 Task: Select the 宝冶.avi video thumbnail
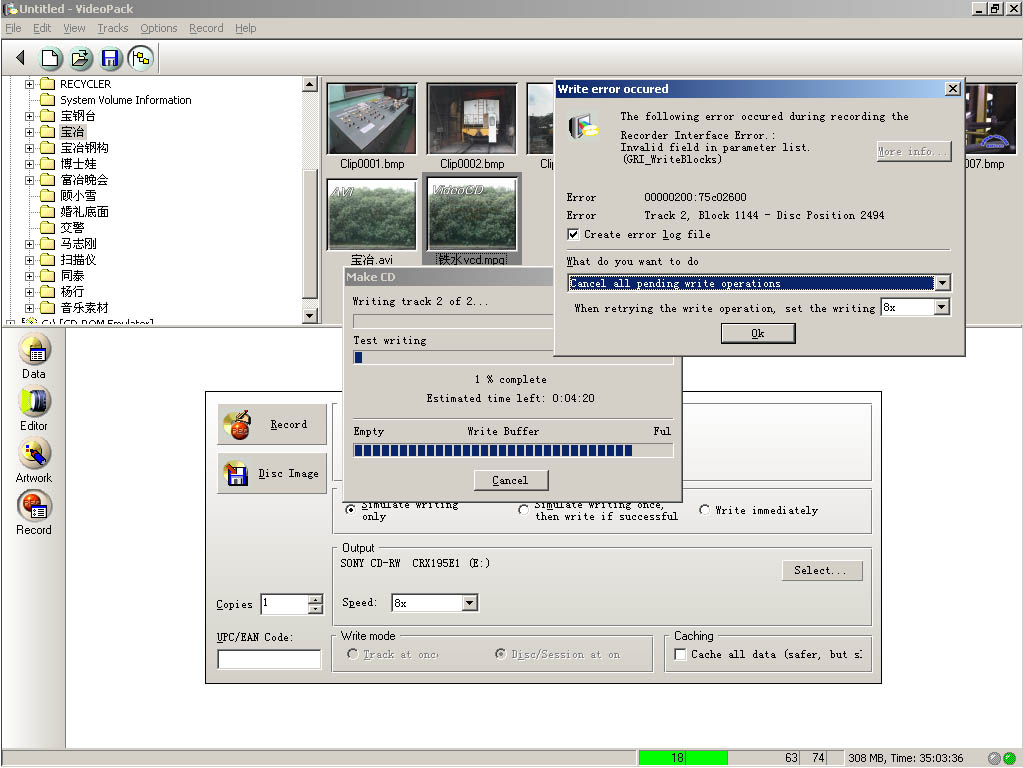tap(372, 215)
